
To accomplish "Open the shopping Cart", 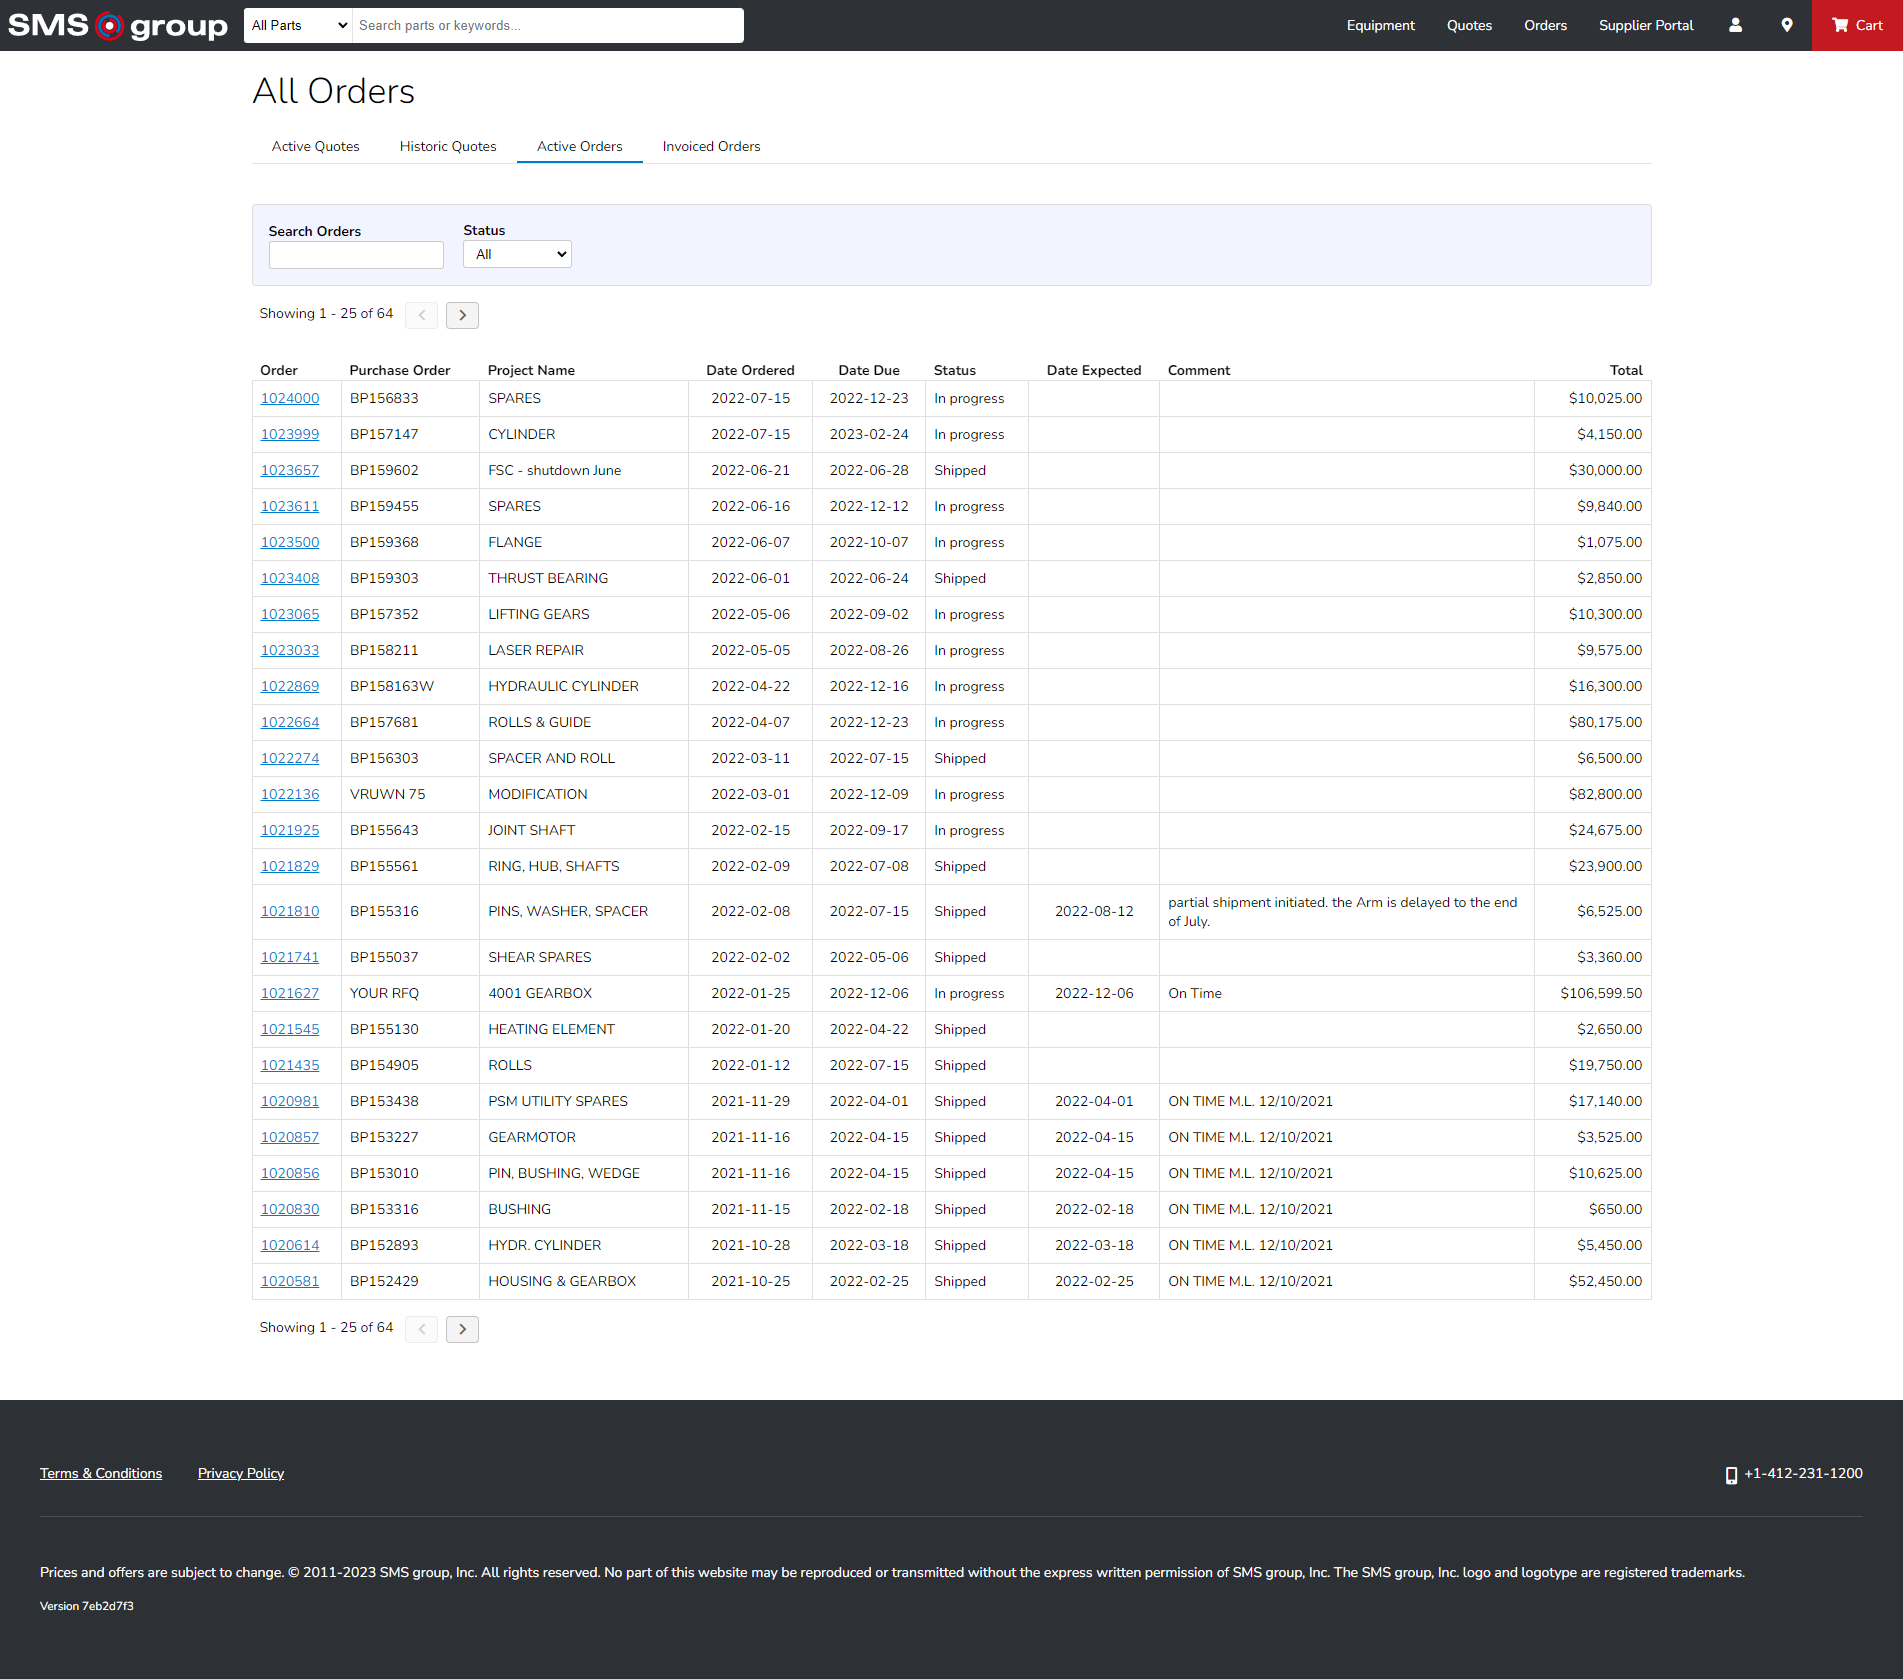I will click(x=1856, y=25).
